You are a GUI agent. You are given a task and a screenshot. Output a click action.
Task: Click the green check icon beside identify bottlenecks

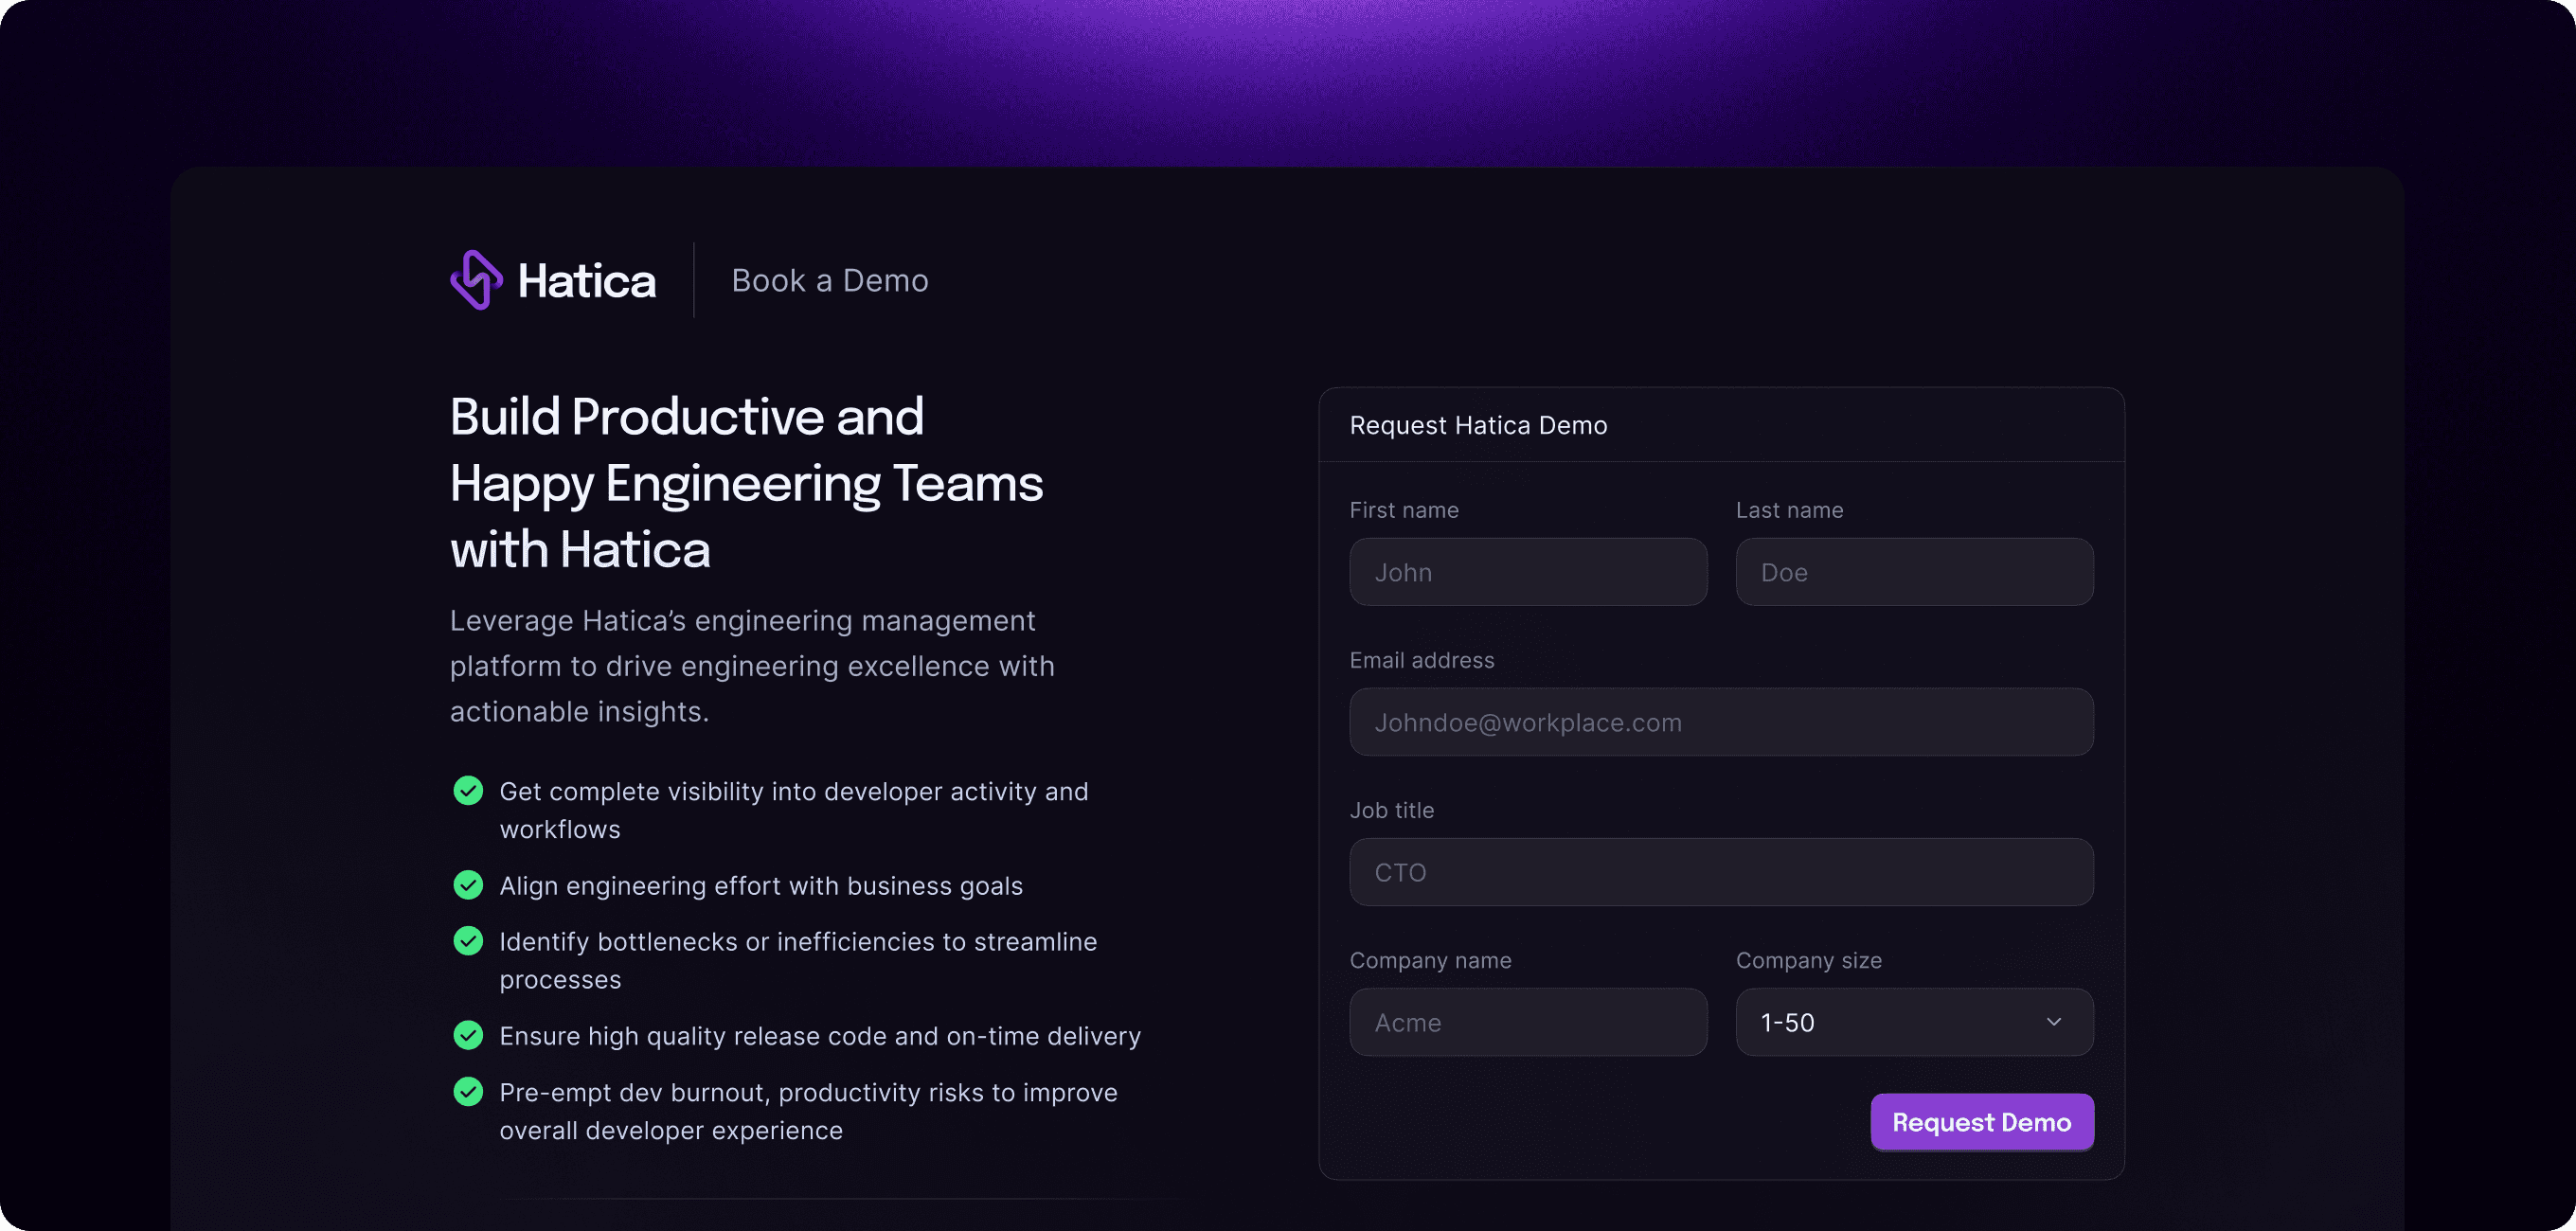(468, 941)
